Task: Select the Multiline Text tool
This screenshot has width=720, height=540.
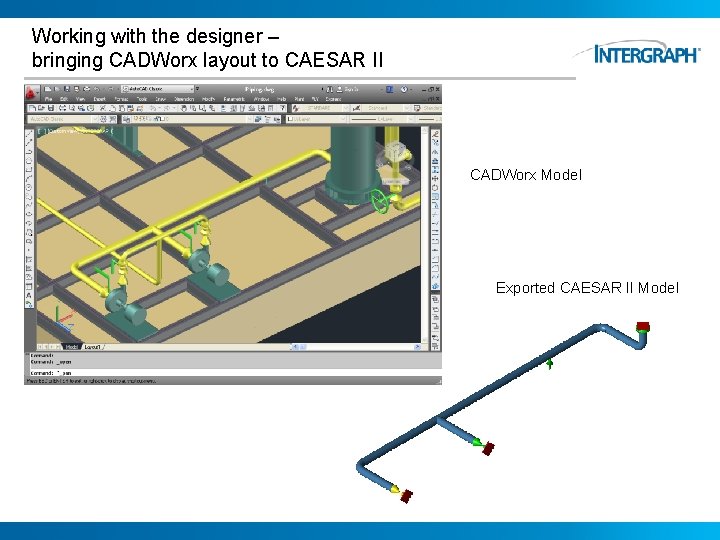Action: 29,295
